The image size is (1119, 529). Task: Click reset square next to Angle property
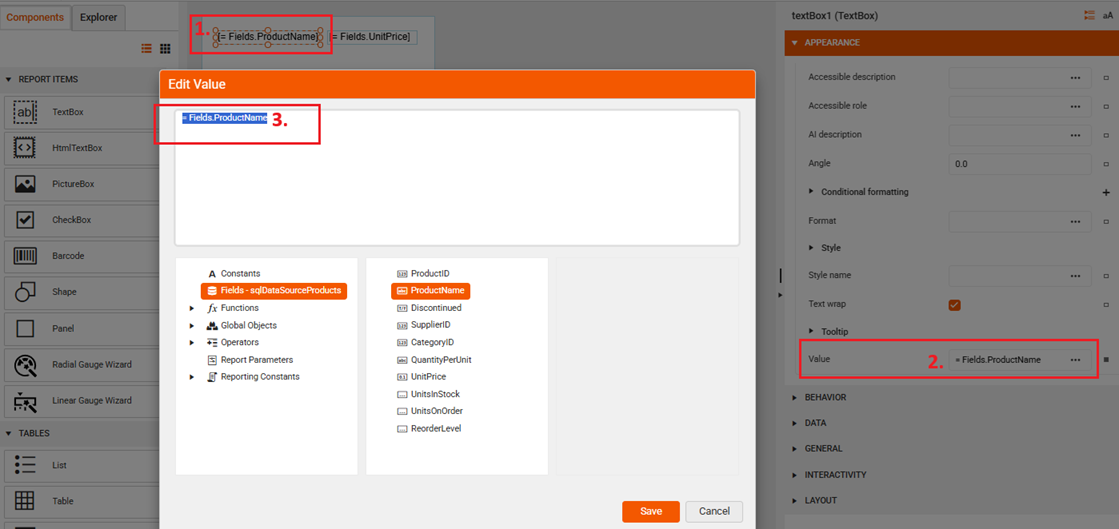click(x=1106, y=163)
